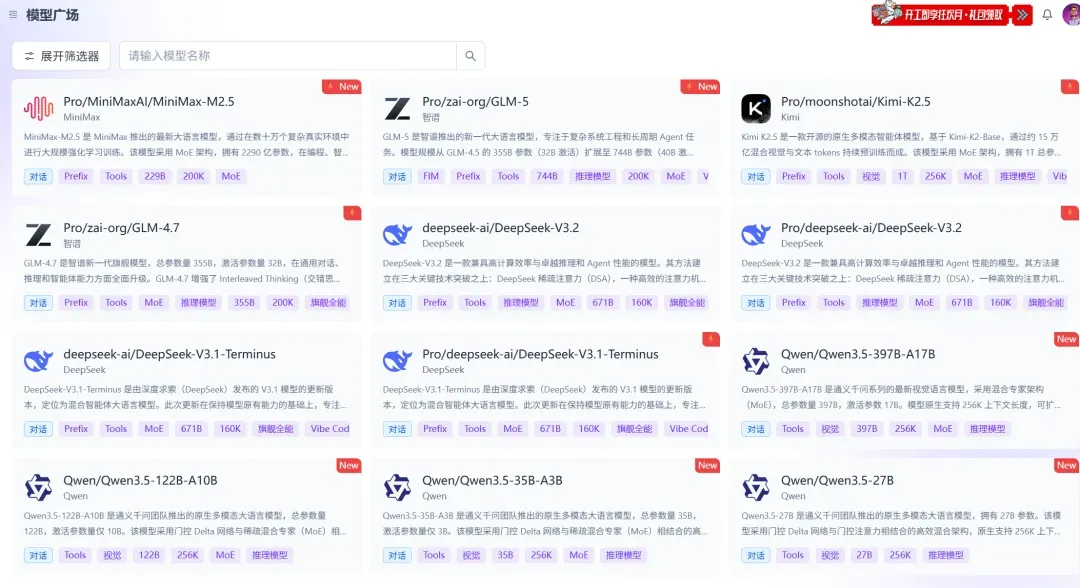Image resolution: width=1080 pixels, height=588 pixels.
Task: Expand the promo banner double-arrow
Action: (x=1022, y=14)
